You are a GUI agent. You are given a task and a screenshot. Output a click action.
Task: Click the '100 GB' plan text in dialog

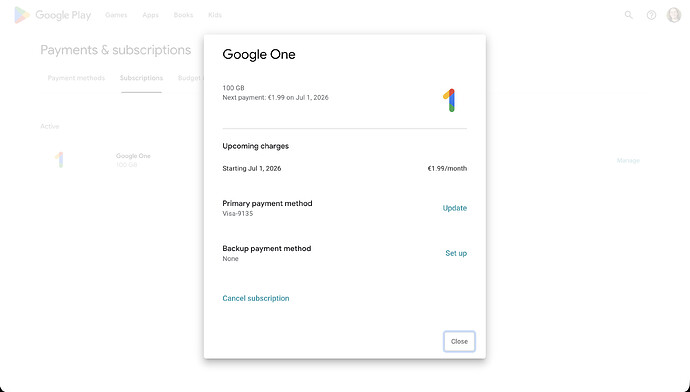233,88
